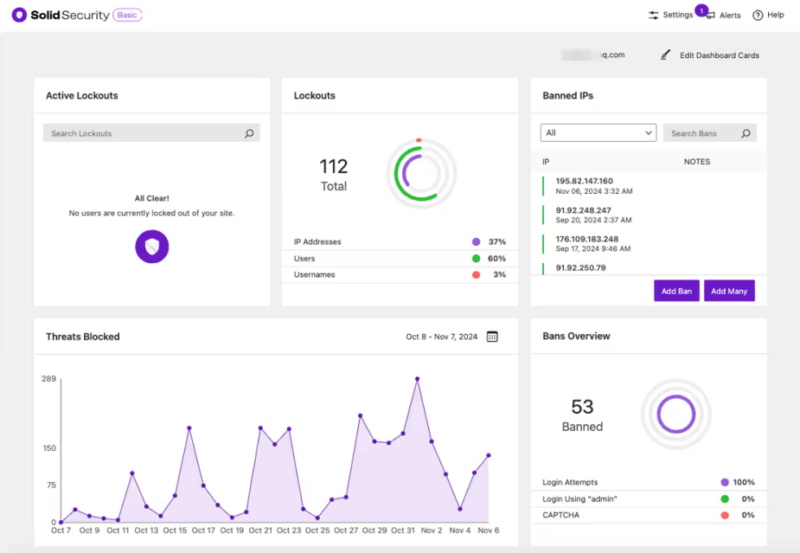Open the Alerts notification icon
This screenshot has height=553, width=800.
[711, 16]
